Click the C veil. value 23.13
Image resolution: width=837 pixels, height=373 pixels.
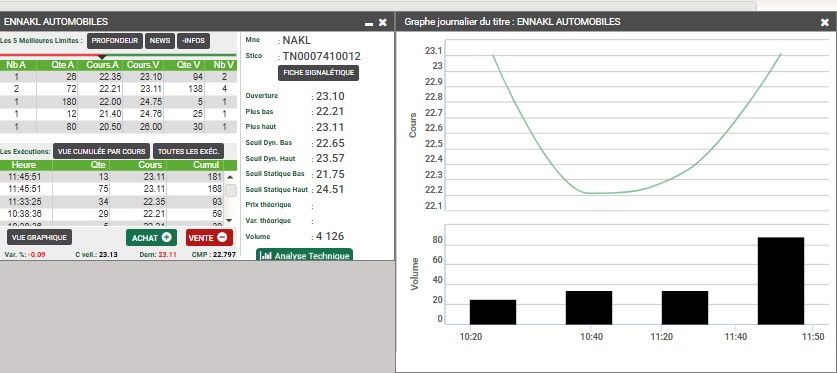(x=108, y=255)
